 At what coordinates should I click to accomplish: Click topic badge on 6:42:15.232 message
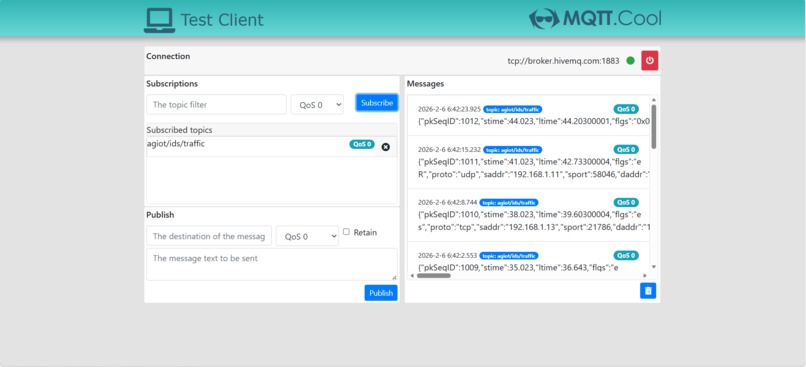coord(512,150)
